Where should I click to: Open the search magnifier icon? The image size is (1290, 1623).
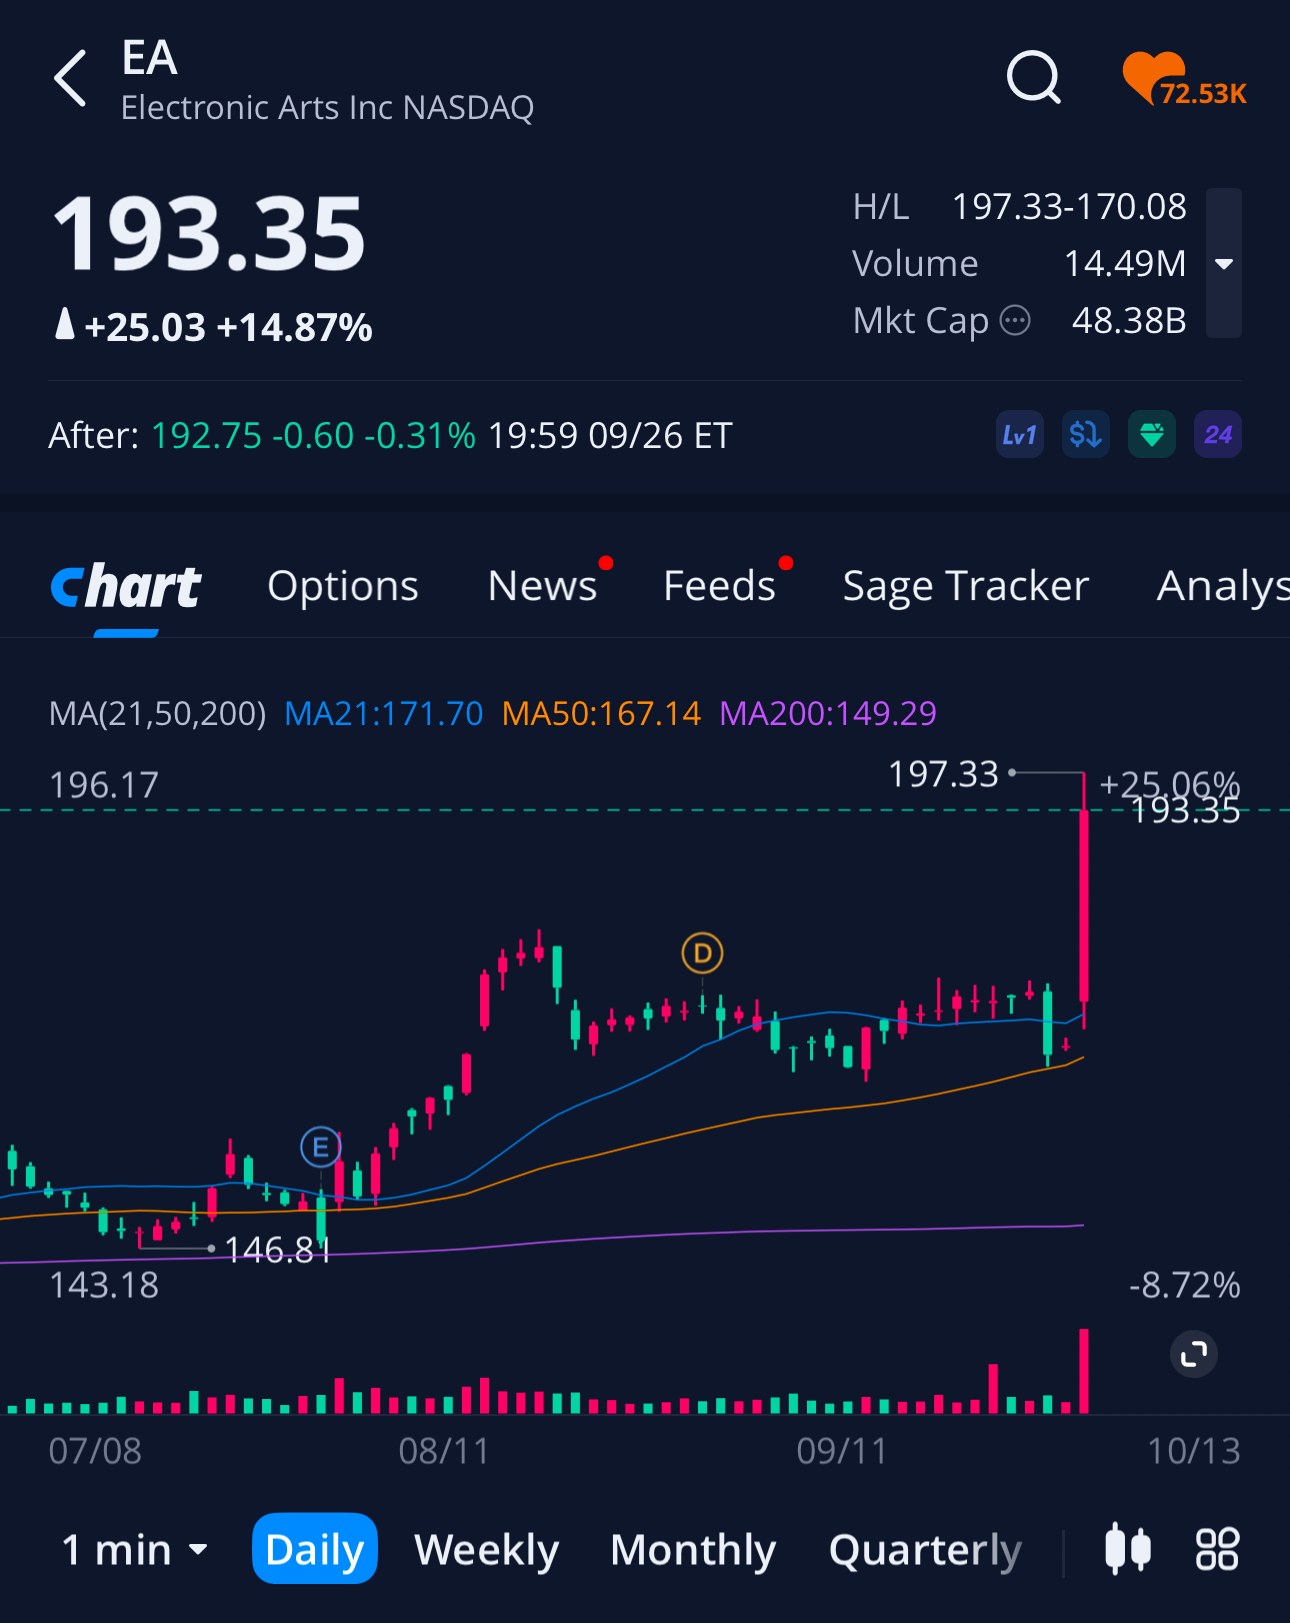1033,78
